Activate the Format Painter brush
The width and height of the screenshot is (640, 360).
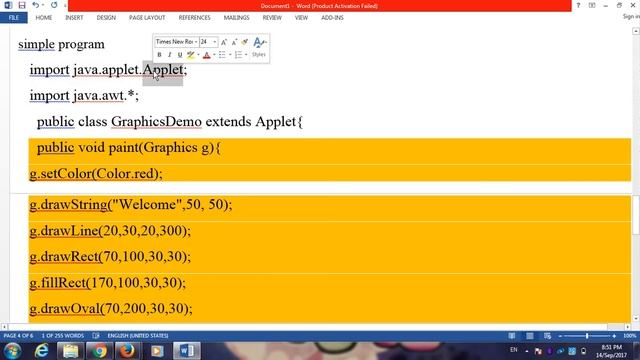pyautogui.click(x=245, y=42)
